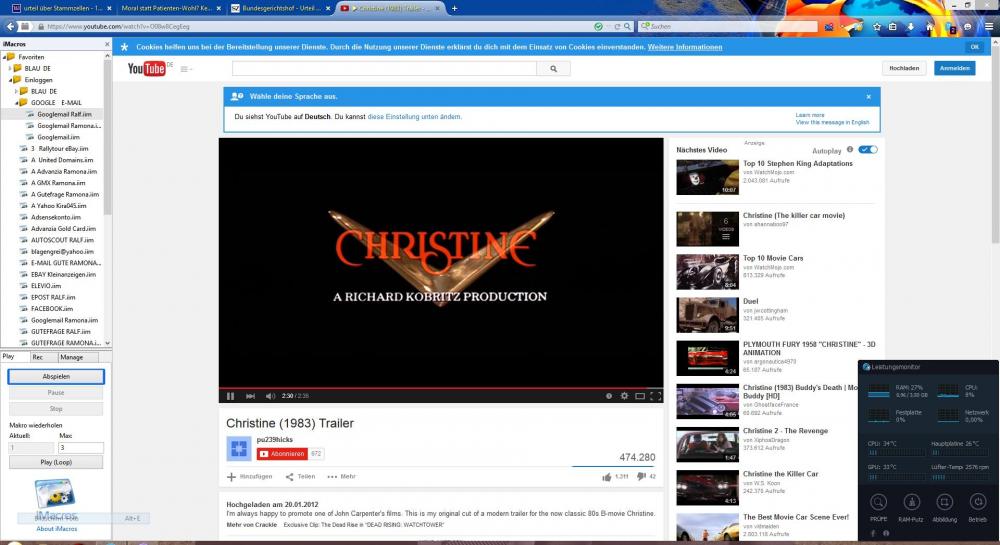Click the Hochladen upload button
This screenshot has height=545, width=1000.
coord(904,68)
